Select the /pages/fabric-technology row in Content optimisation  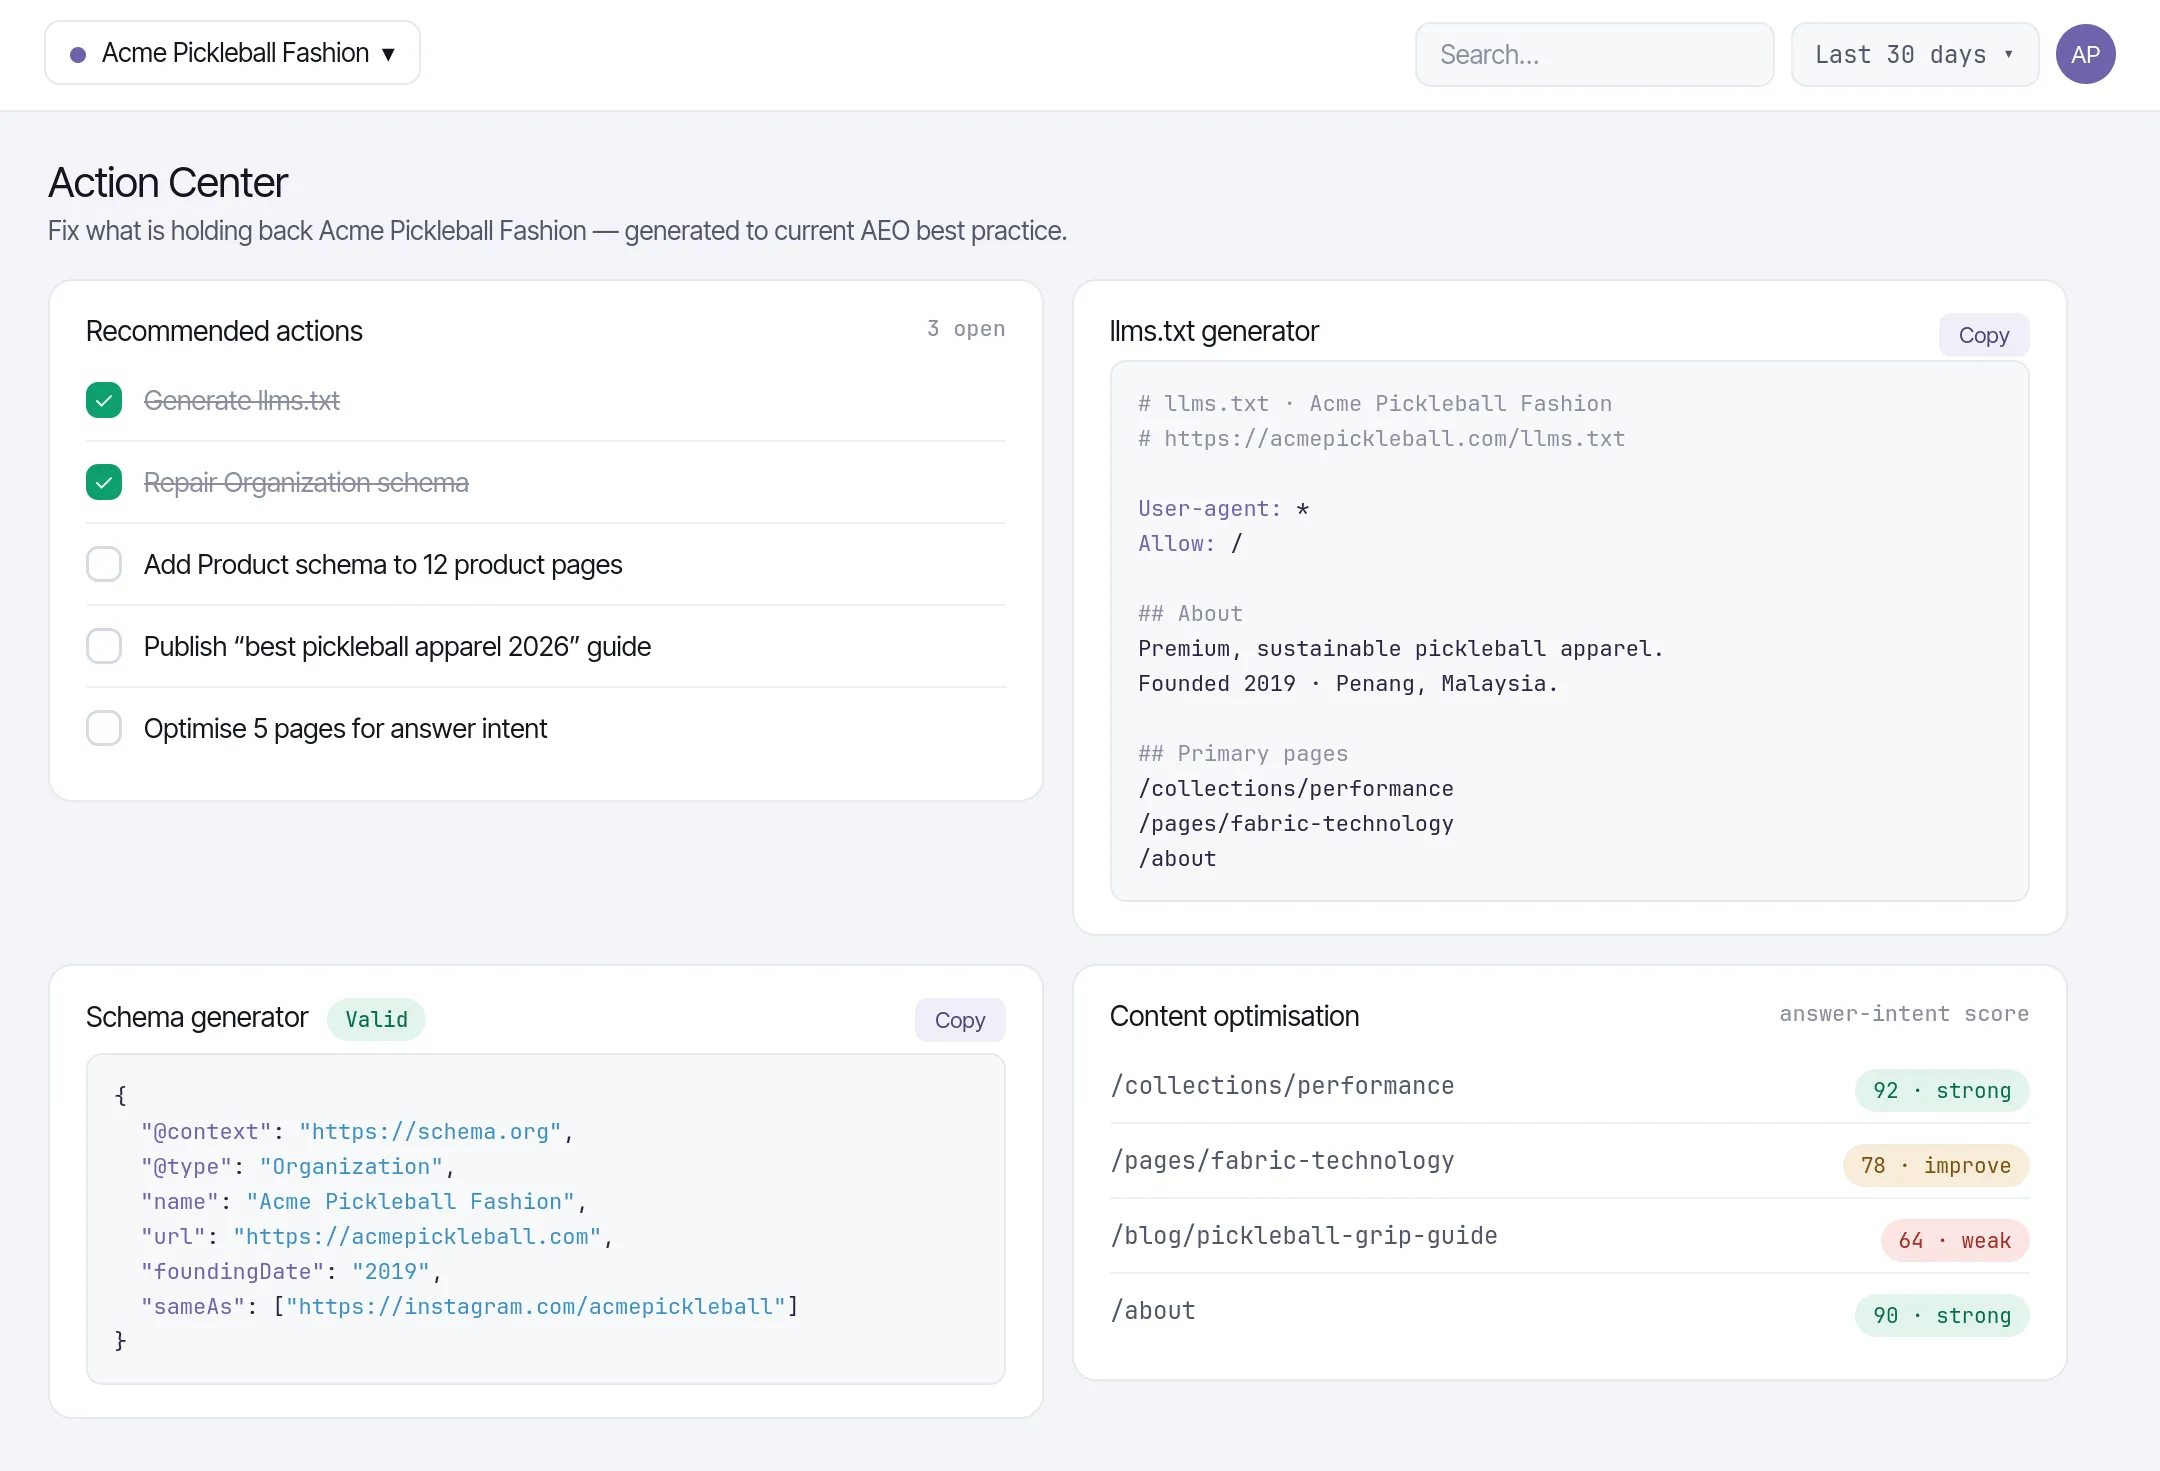[x=1569, y=1161]
